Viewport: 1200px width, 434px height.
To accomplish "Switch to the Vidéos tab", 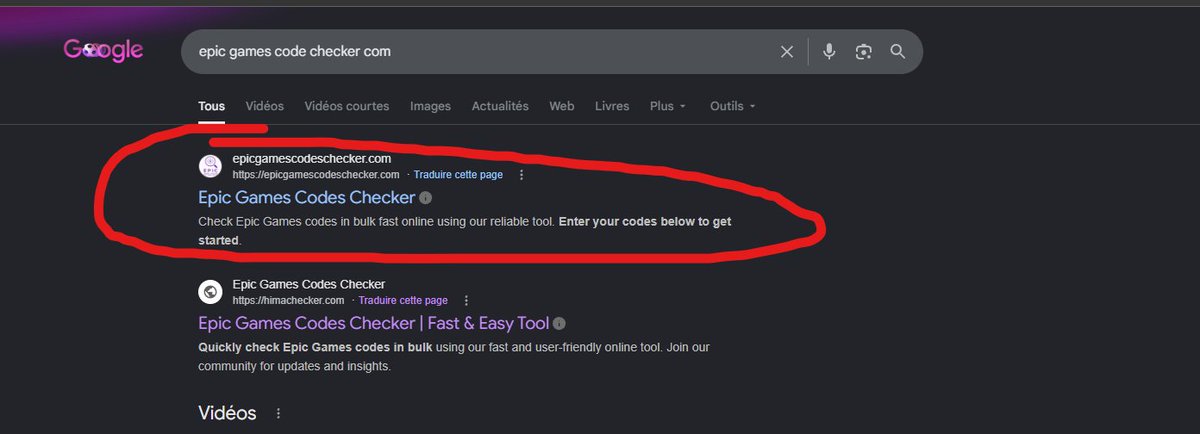I will tap(264, 106).
